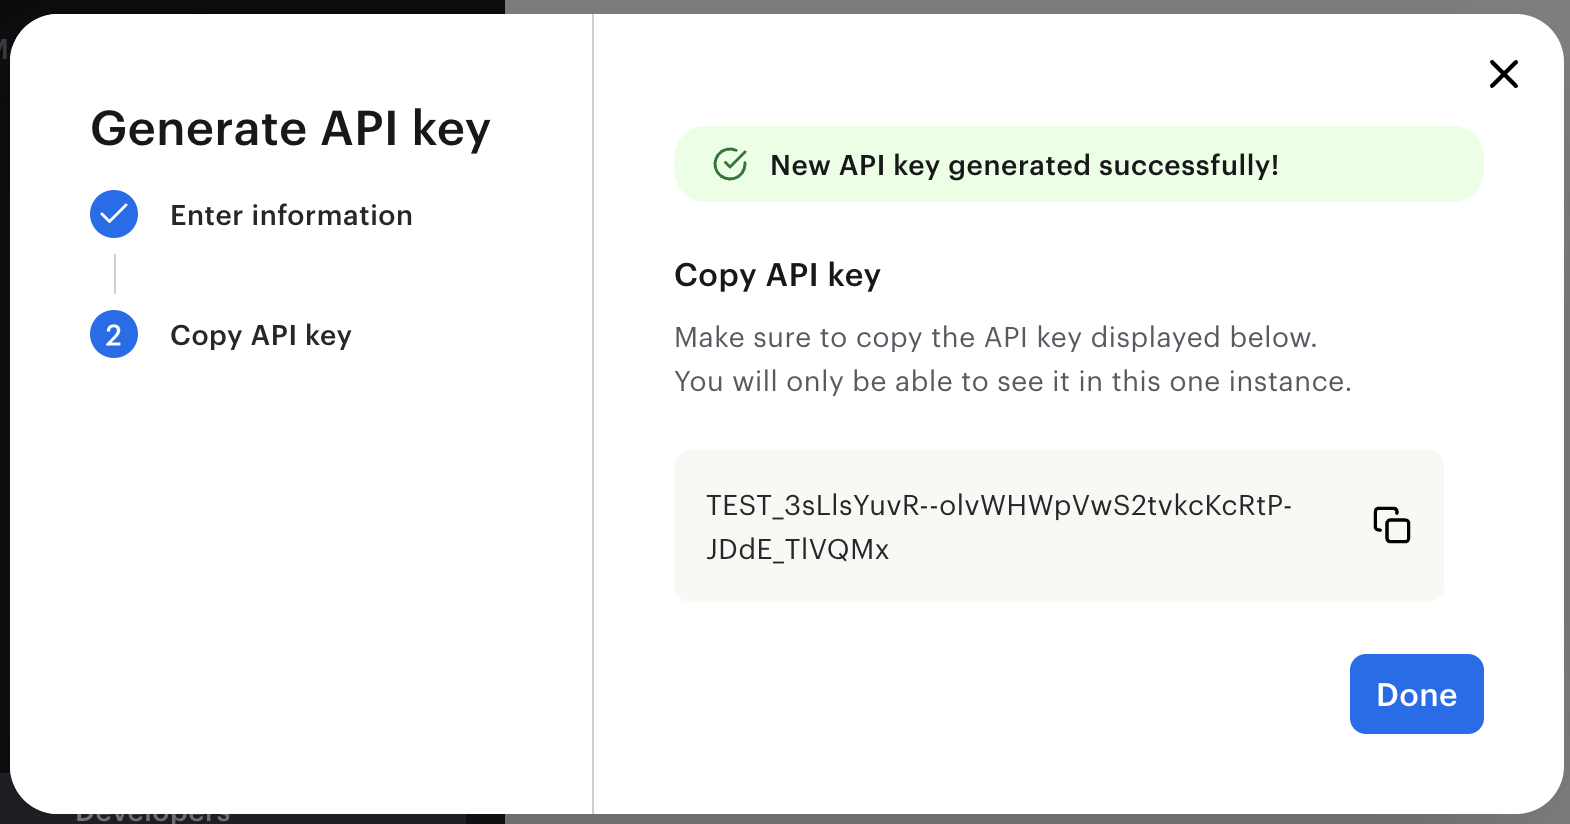Select the Enter information step
Screen dimensions: 1570x824
point(291,215)
